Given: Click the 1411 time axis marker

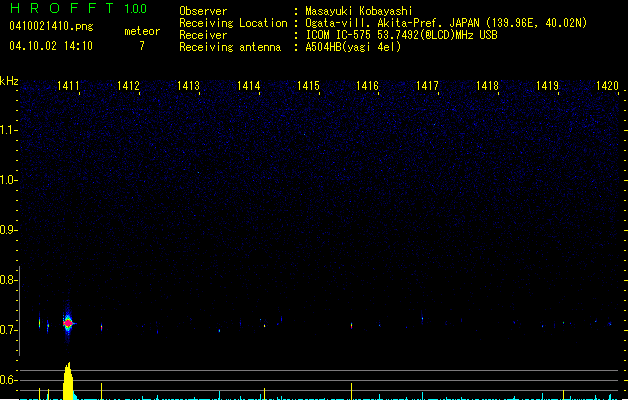Looking at the screenshot, I should tap(68, 86).
